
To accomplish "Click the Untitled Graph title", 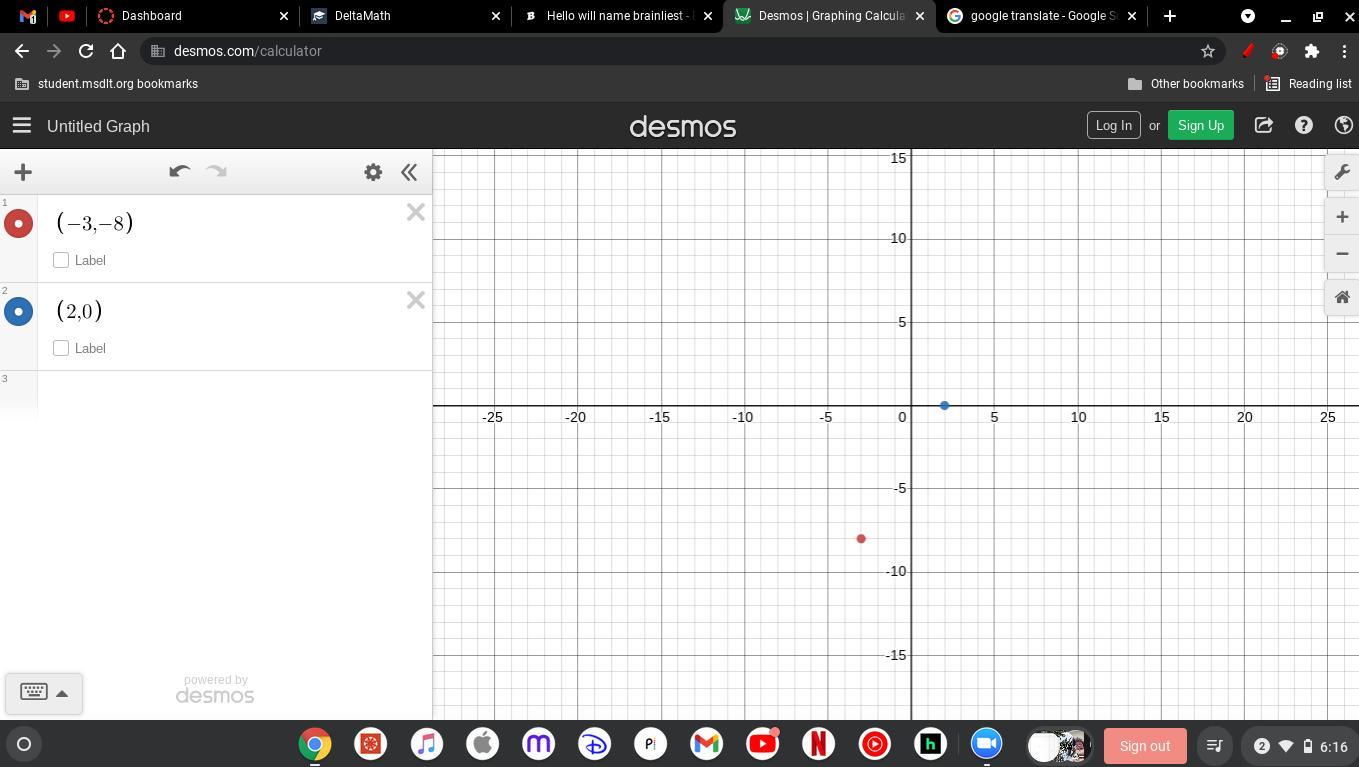I will click(x=98, y=126).
